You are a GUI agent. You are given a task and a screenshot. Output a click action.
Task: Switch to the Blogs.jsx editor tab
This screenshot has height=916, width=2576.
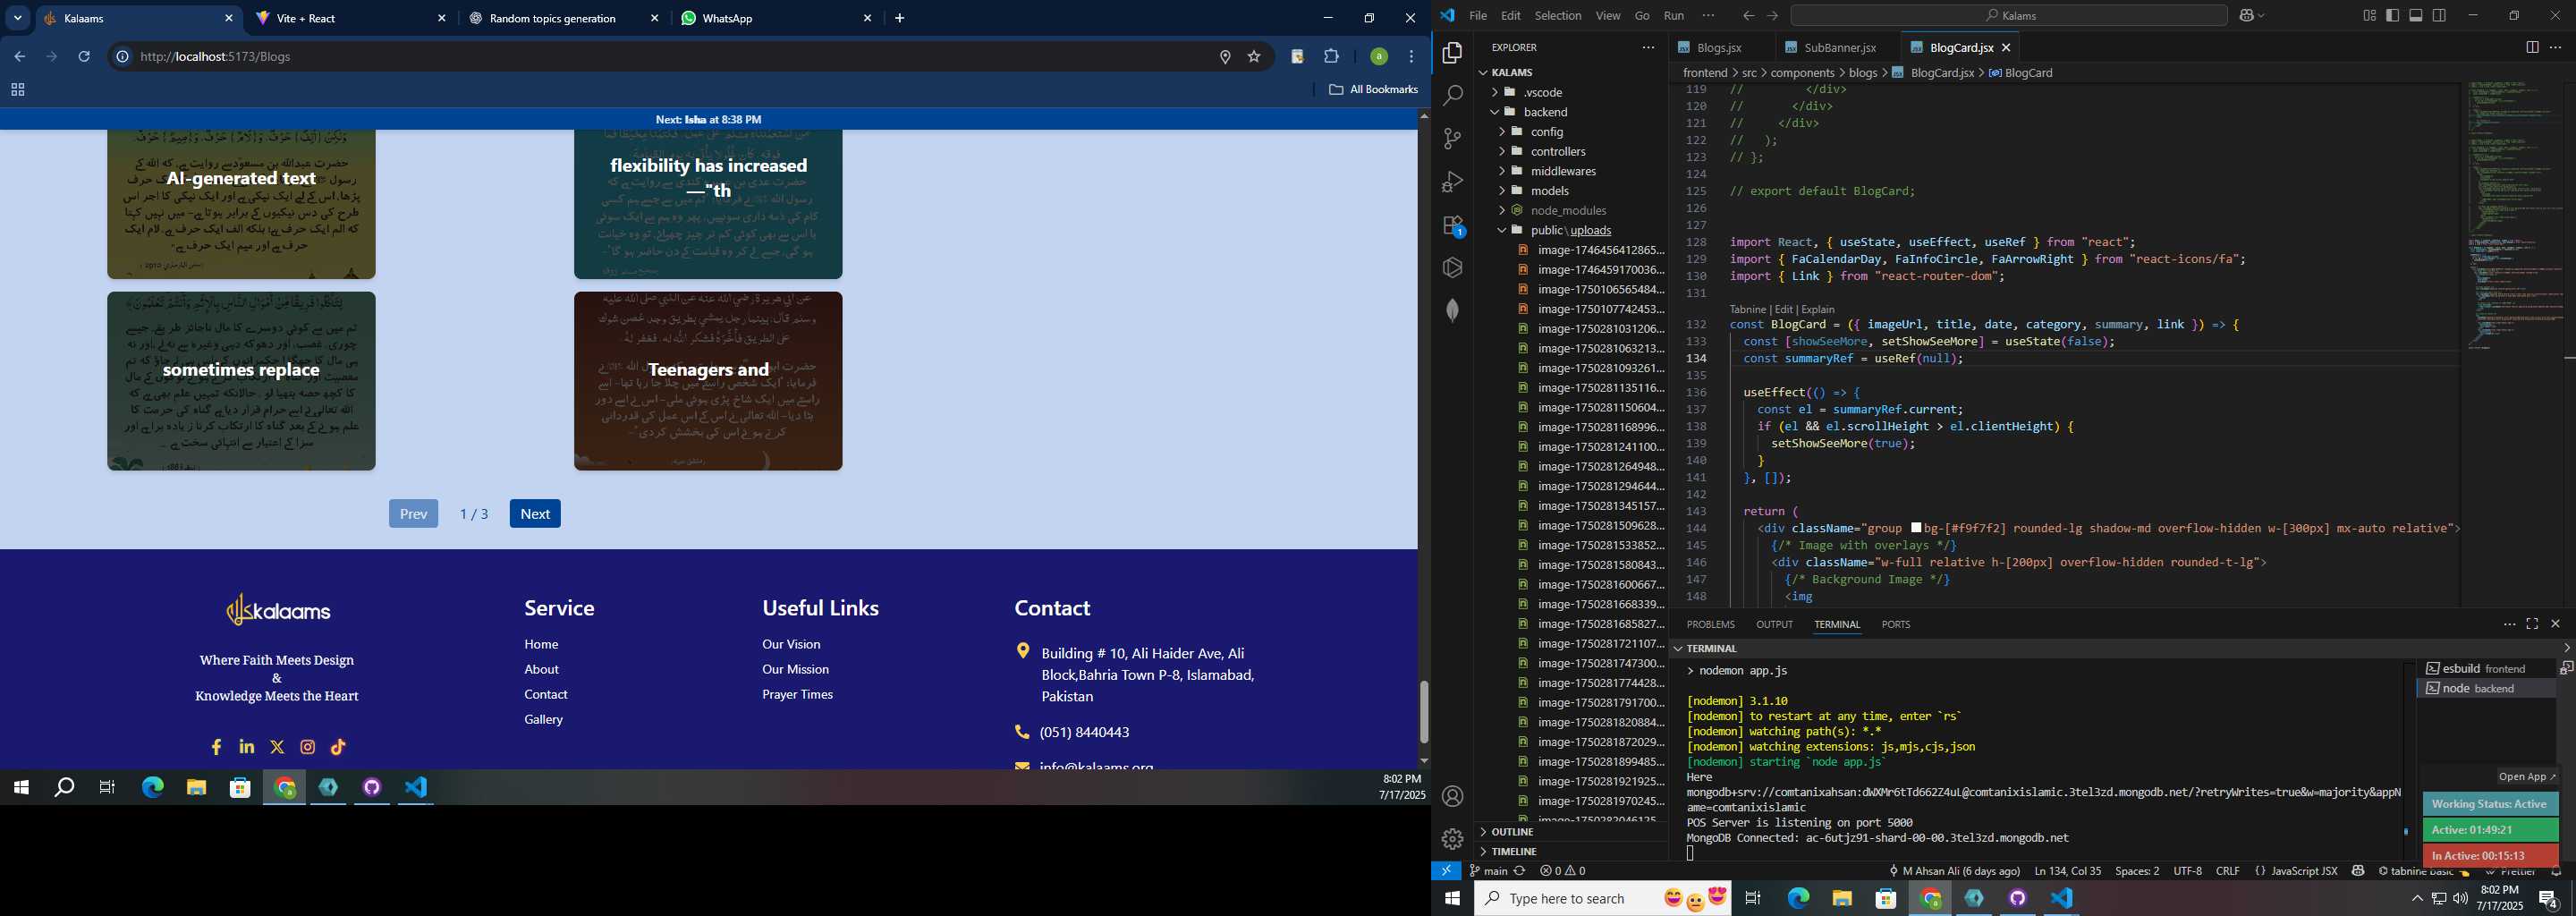(1720, 47)
